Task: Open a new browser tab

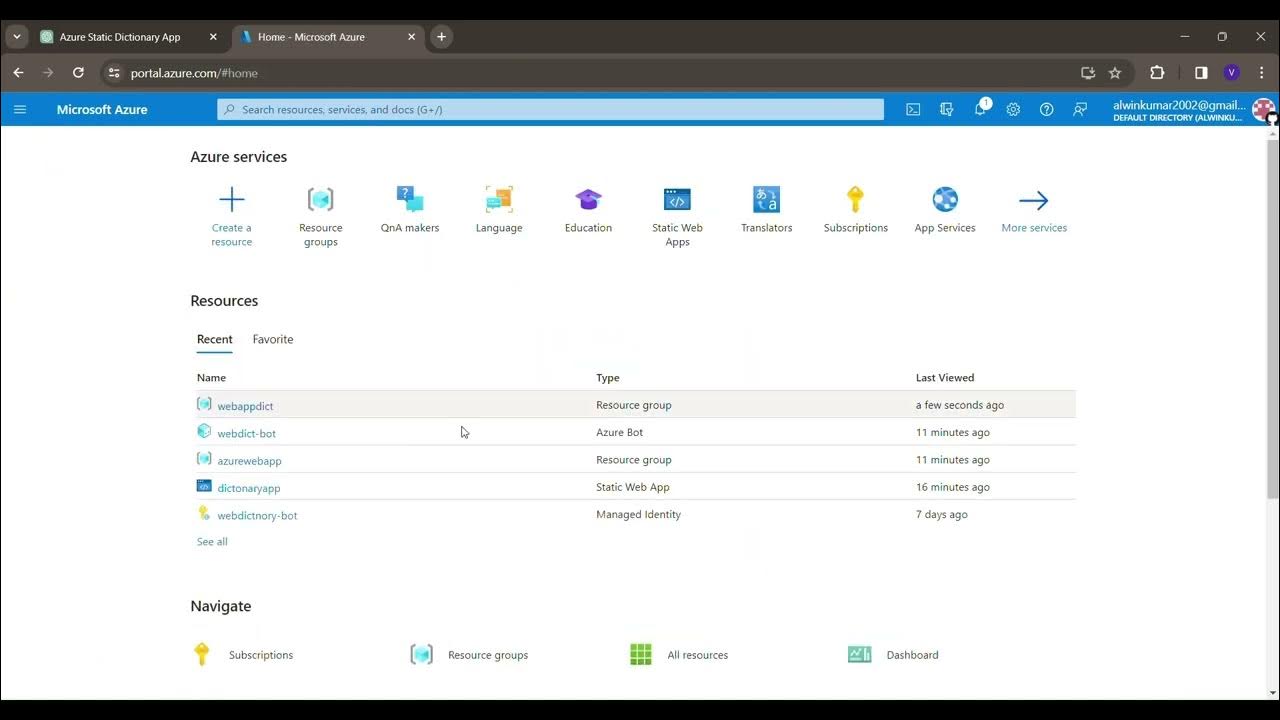Action: (441, 37)
